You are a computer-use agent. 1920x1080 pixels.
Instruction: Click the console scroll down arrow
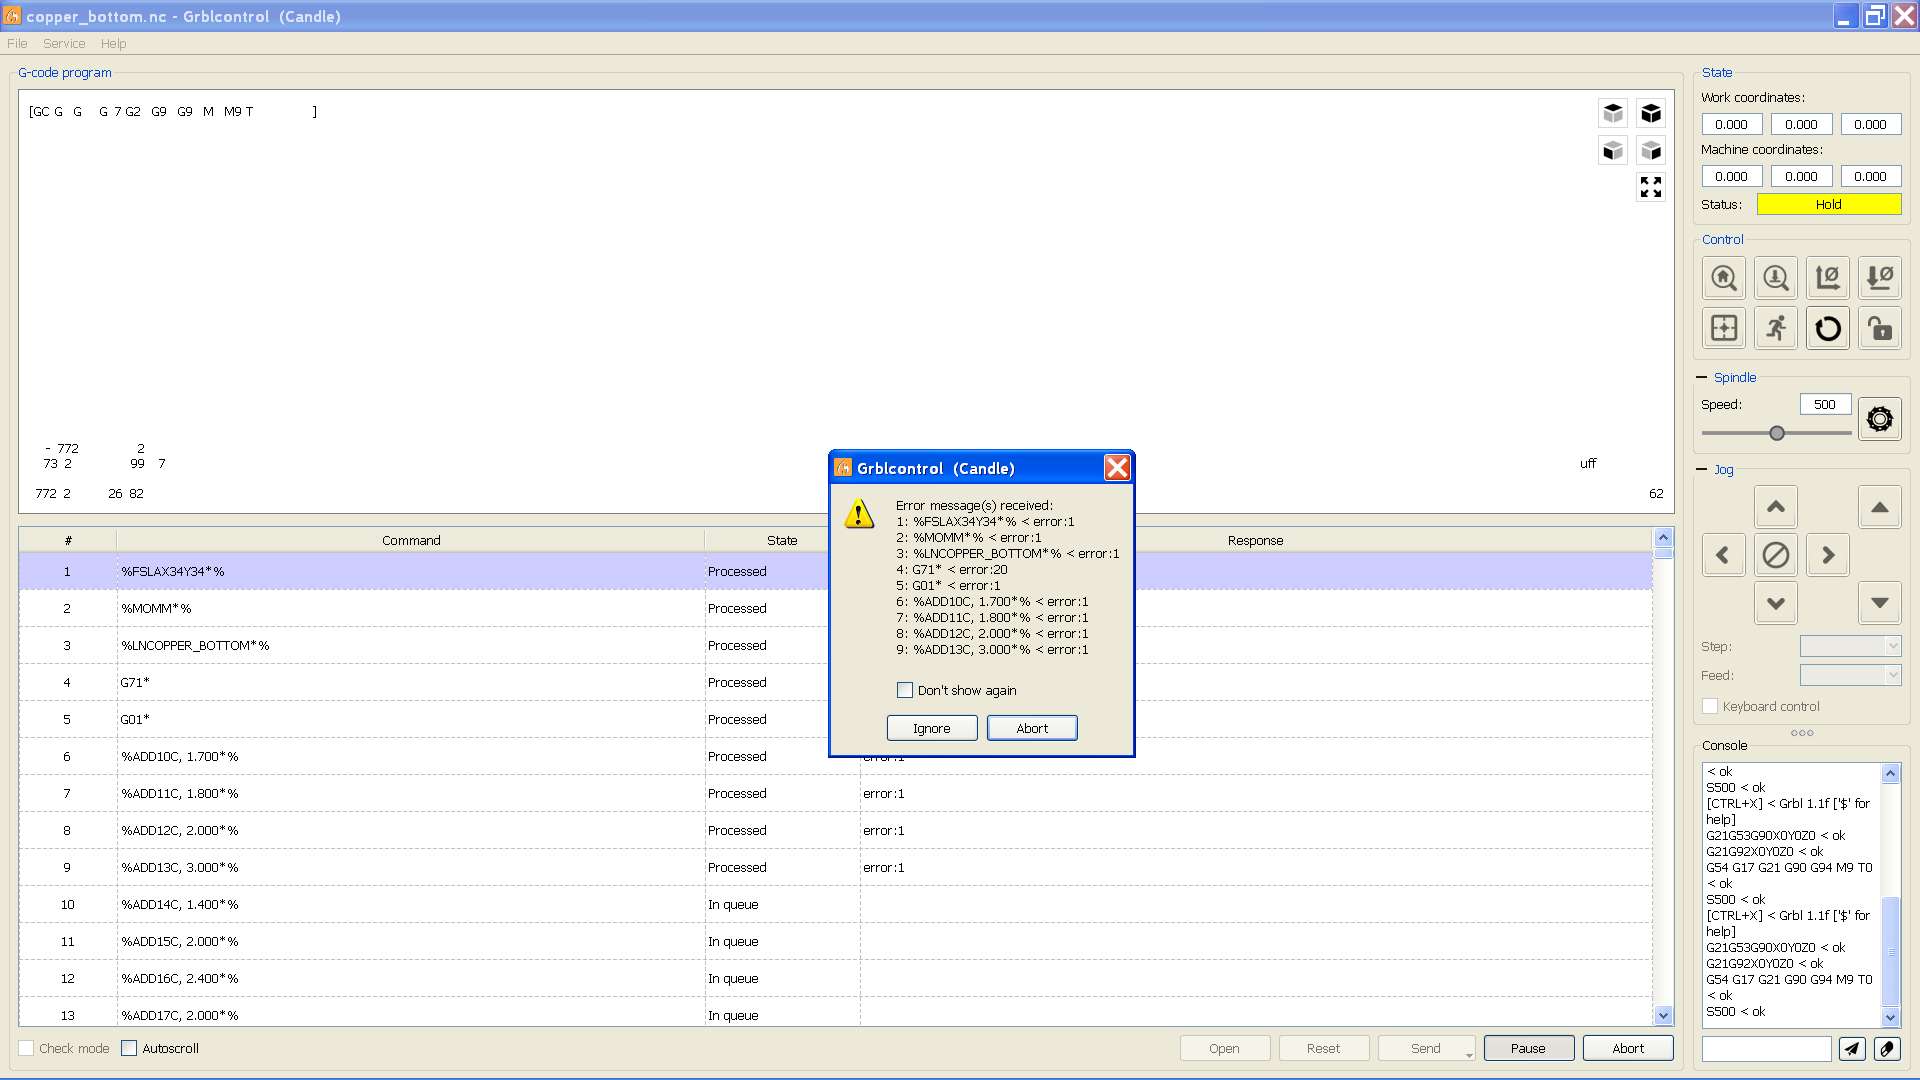point(1890,1017)
